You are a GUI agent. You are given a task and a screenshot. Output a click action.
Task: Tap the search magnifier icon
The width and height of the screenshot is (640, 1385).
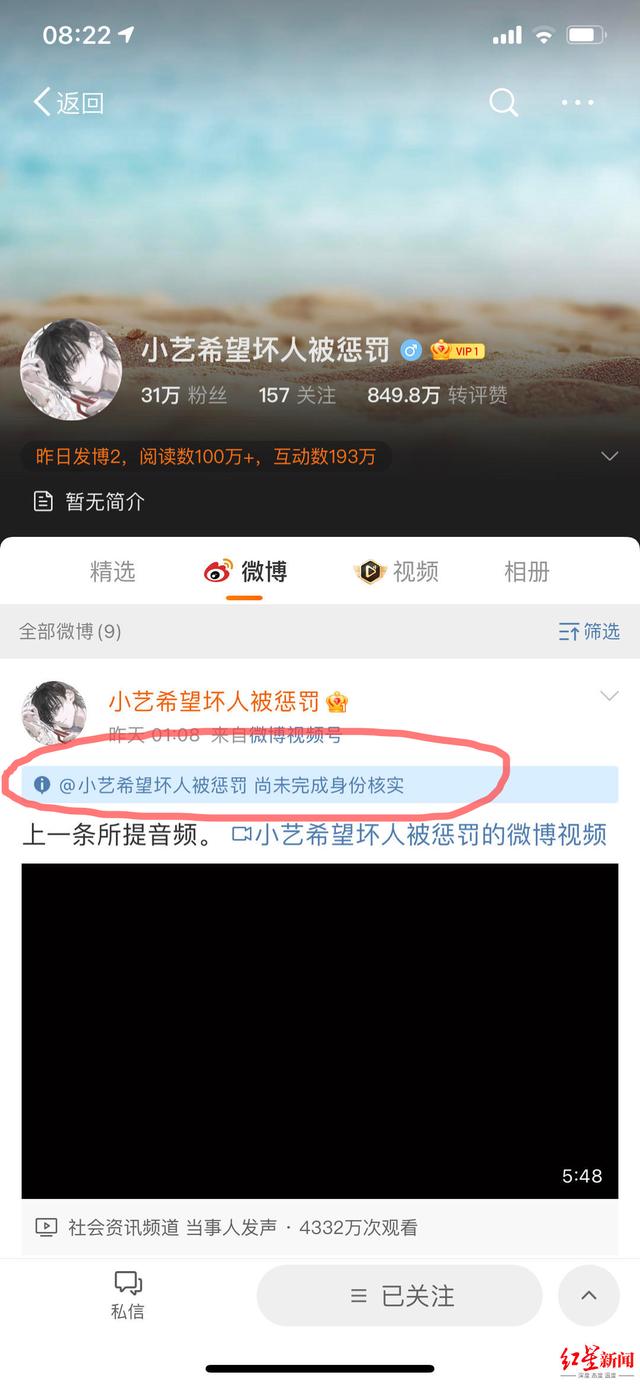click(x=503, y=102)
